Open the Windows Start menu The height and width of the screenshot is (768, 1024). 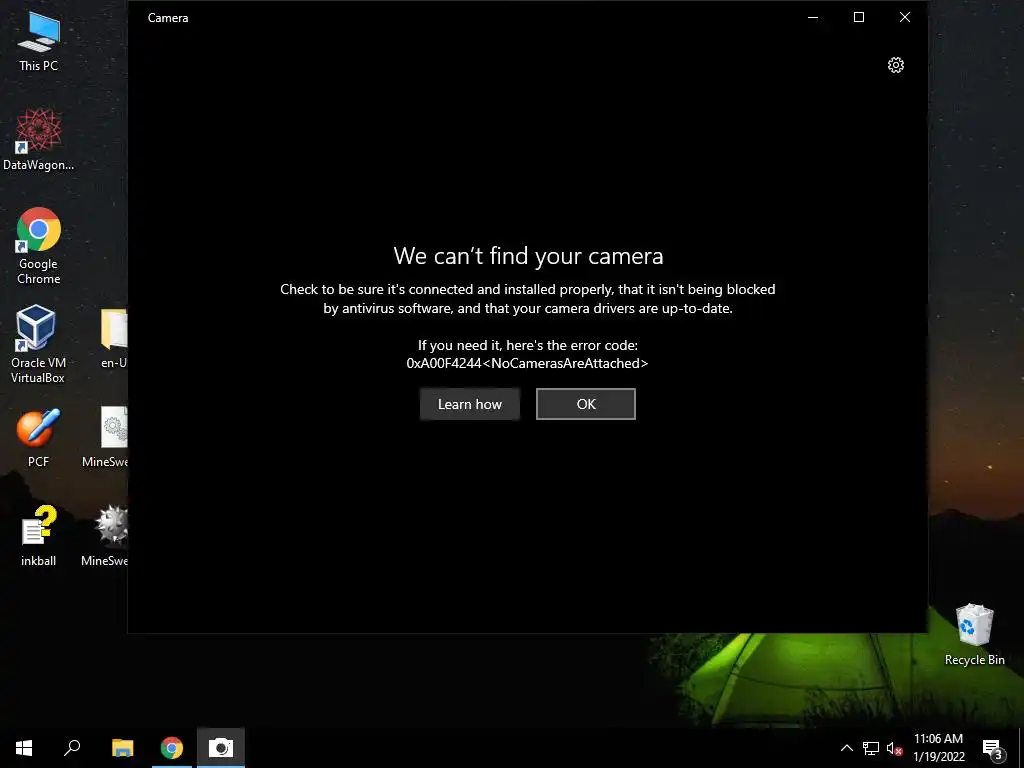(24, 748)
